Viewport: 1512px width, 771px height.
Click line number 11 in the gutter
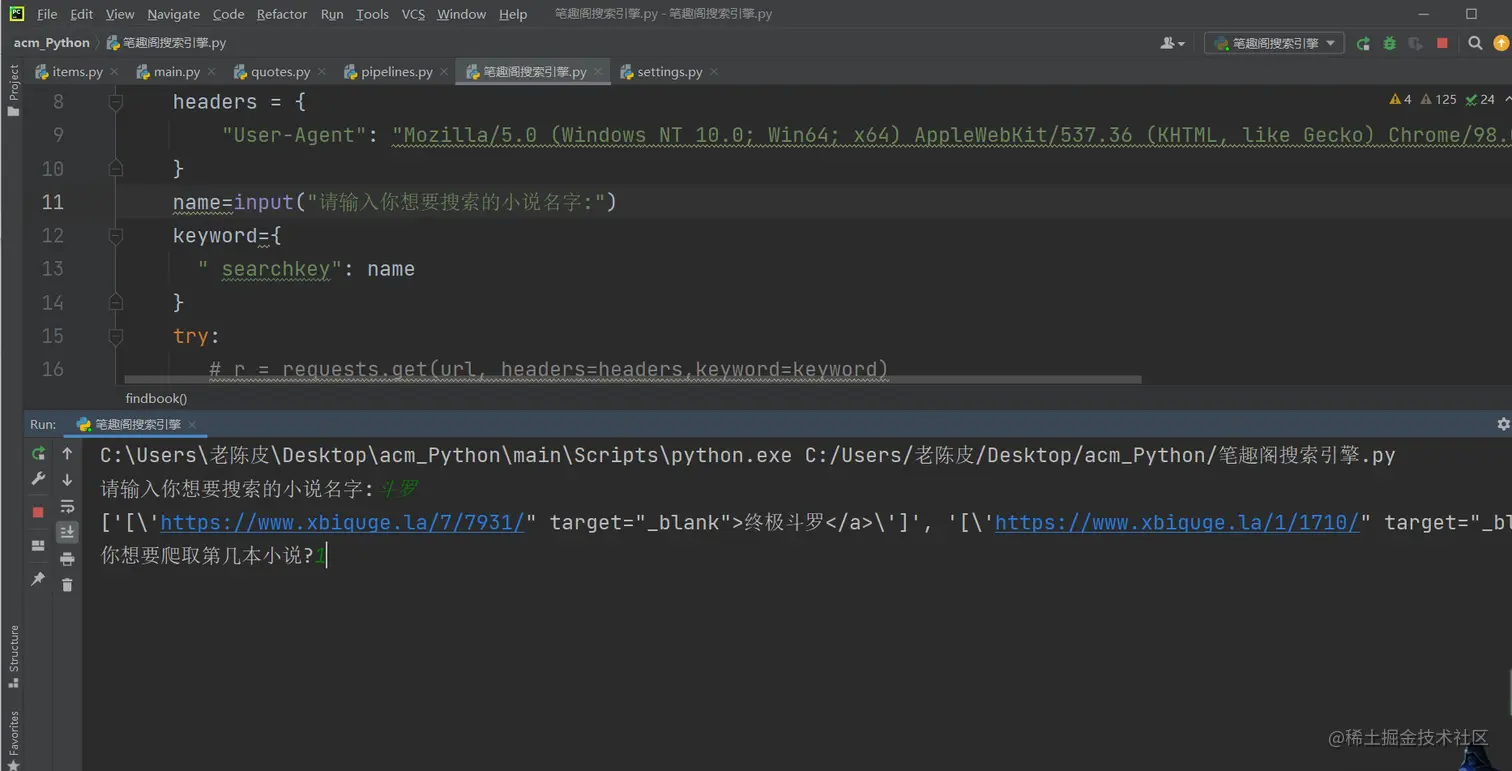tap(52, 202)
